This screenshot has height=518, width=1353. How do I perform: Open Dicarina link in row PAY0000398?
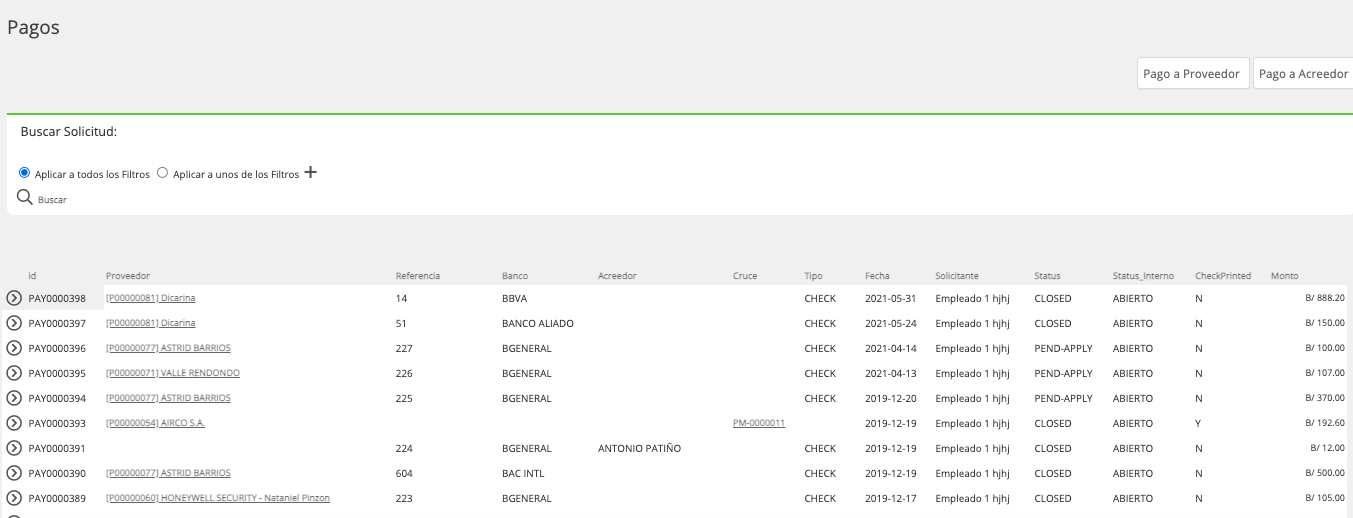(x=151, y=298)
